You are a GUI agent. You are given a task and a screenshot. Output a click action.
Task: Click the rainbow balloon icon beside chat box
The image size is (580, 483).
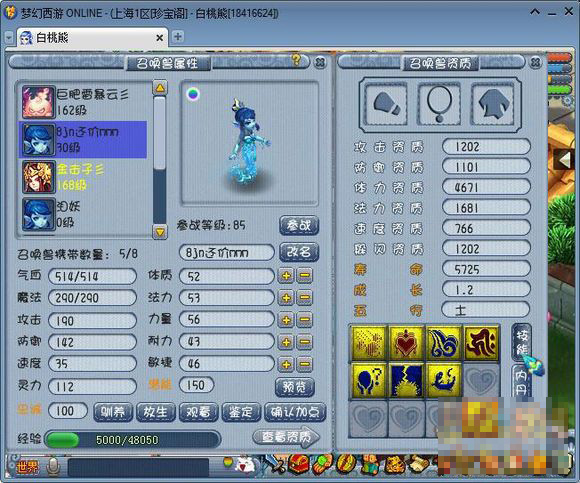[x=228, y=462]
